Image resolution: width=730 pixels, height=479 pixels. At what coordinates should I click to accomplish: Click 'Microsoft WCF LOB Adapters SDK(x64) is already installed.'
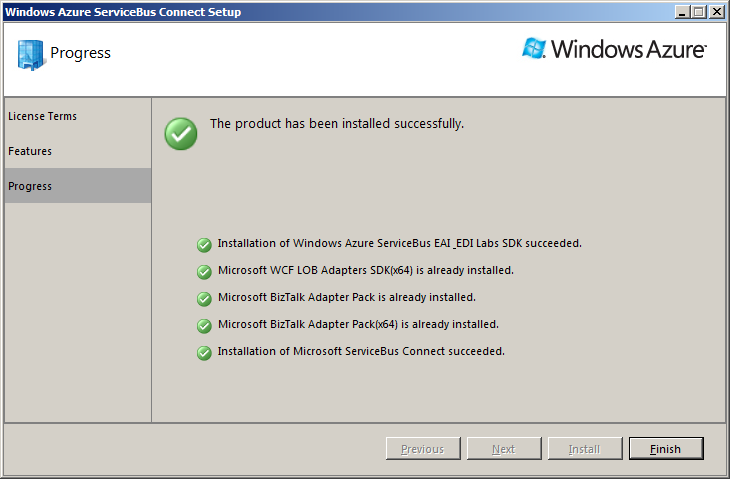pyautogui.click(x=365, y=270)
